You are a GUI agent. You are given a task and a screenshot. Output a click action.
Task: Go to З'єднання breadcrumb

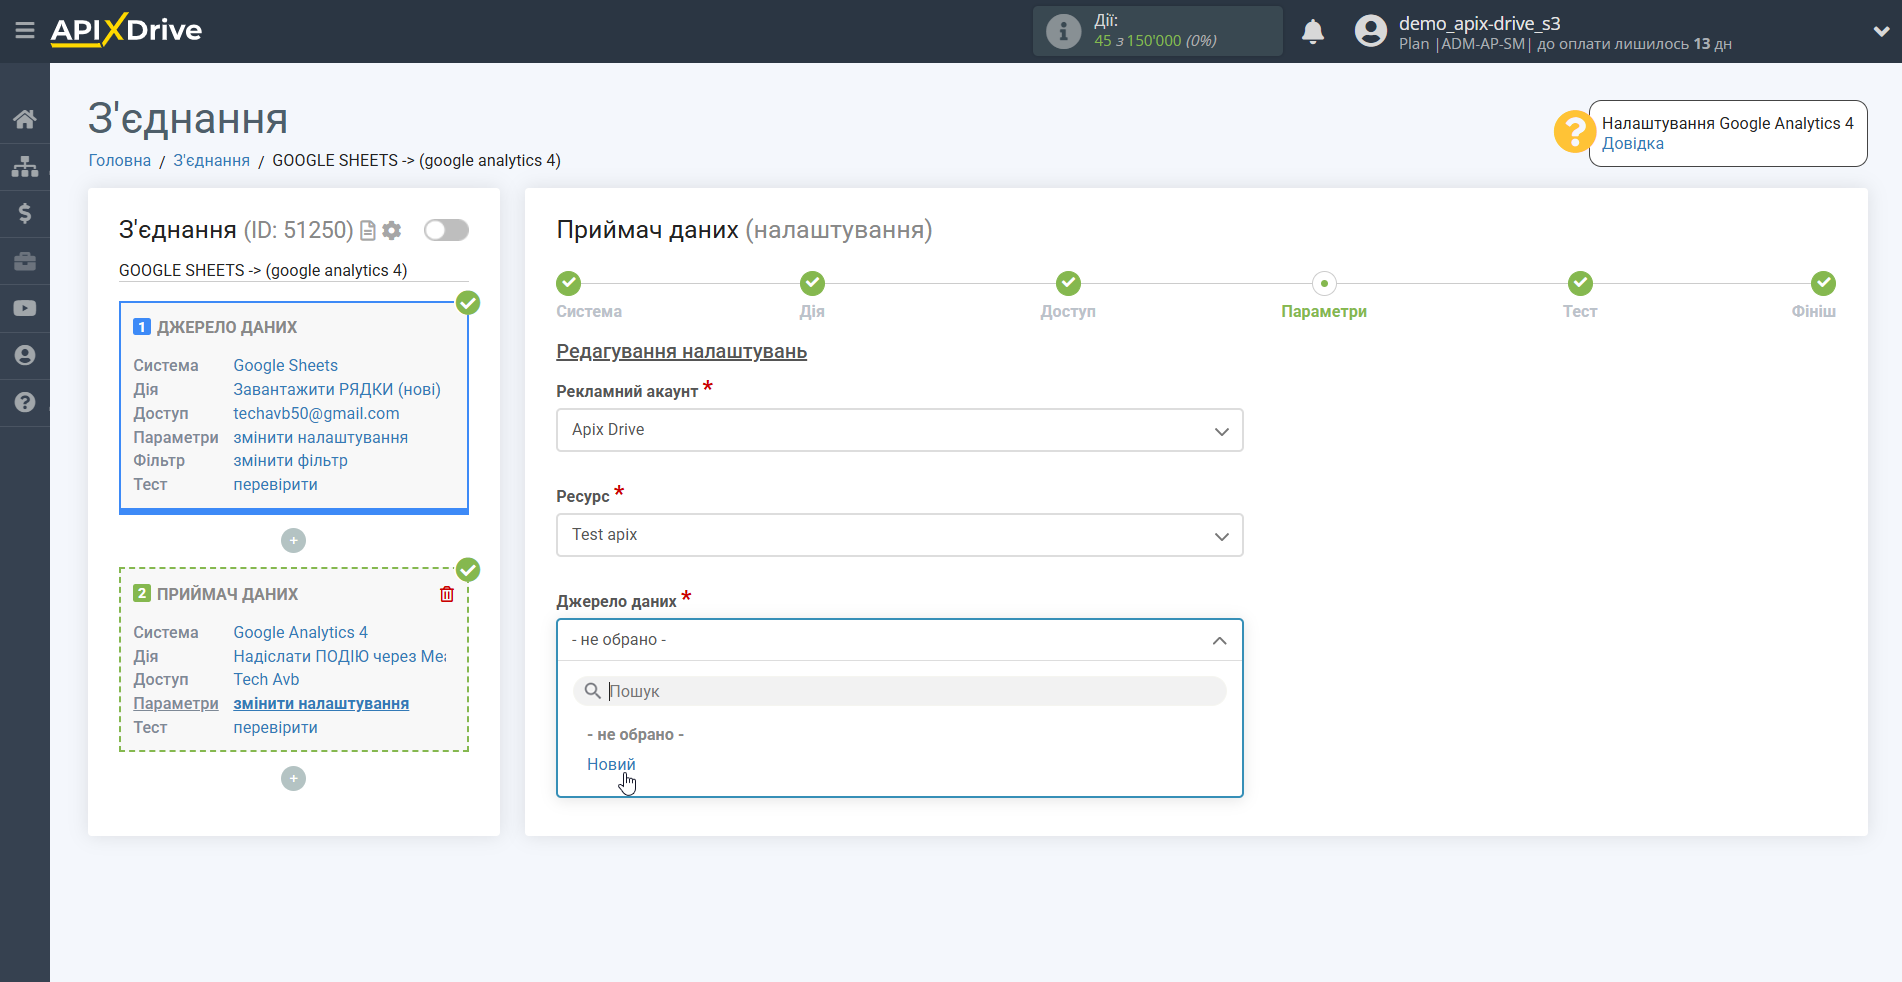tap(211, 160)
